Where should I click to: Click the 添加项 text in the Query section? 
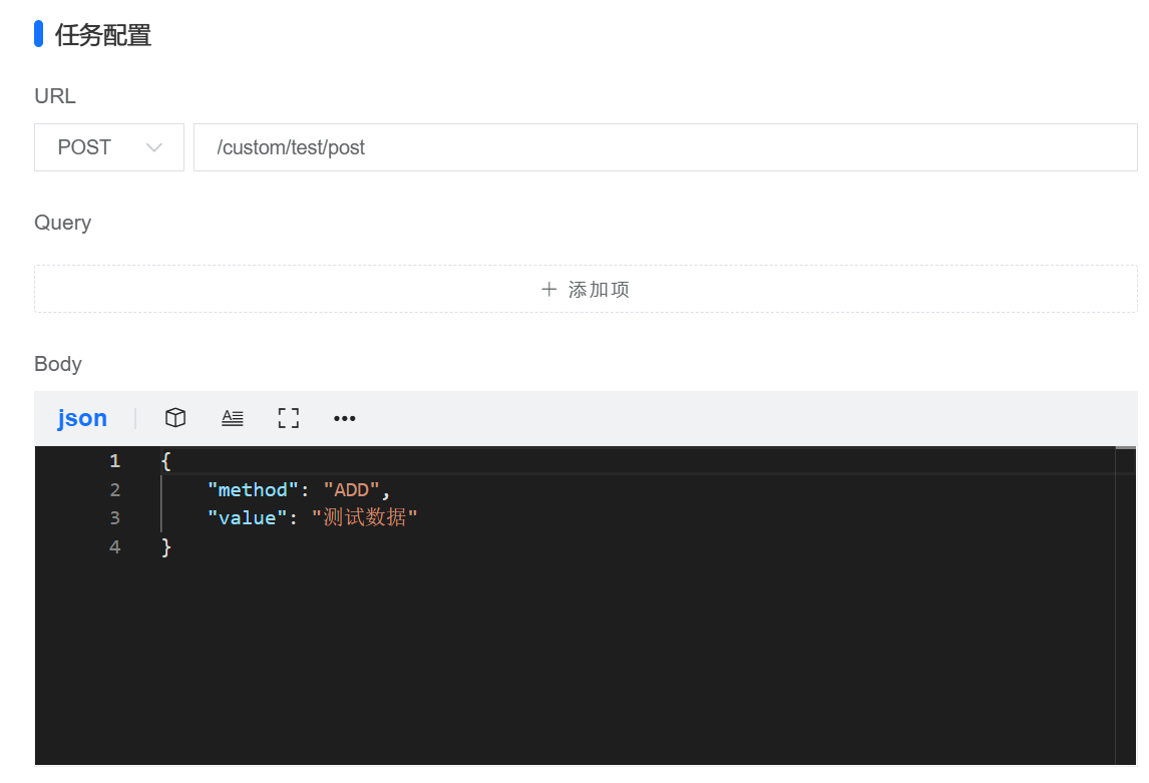point(599,289)
